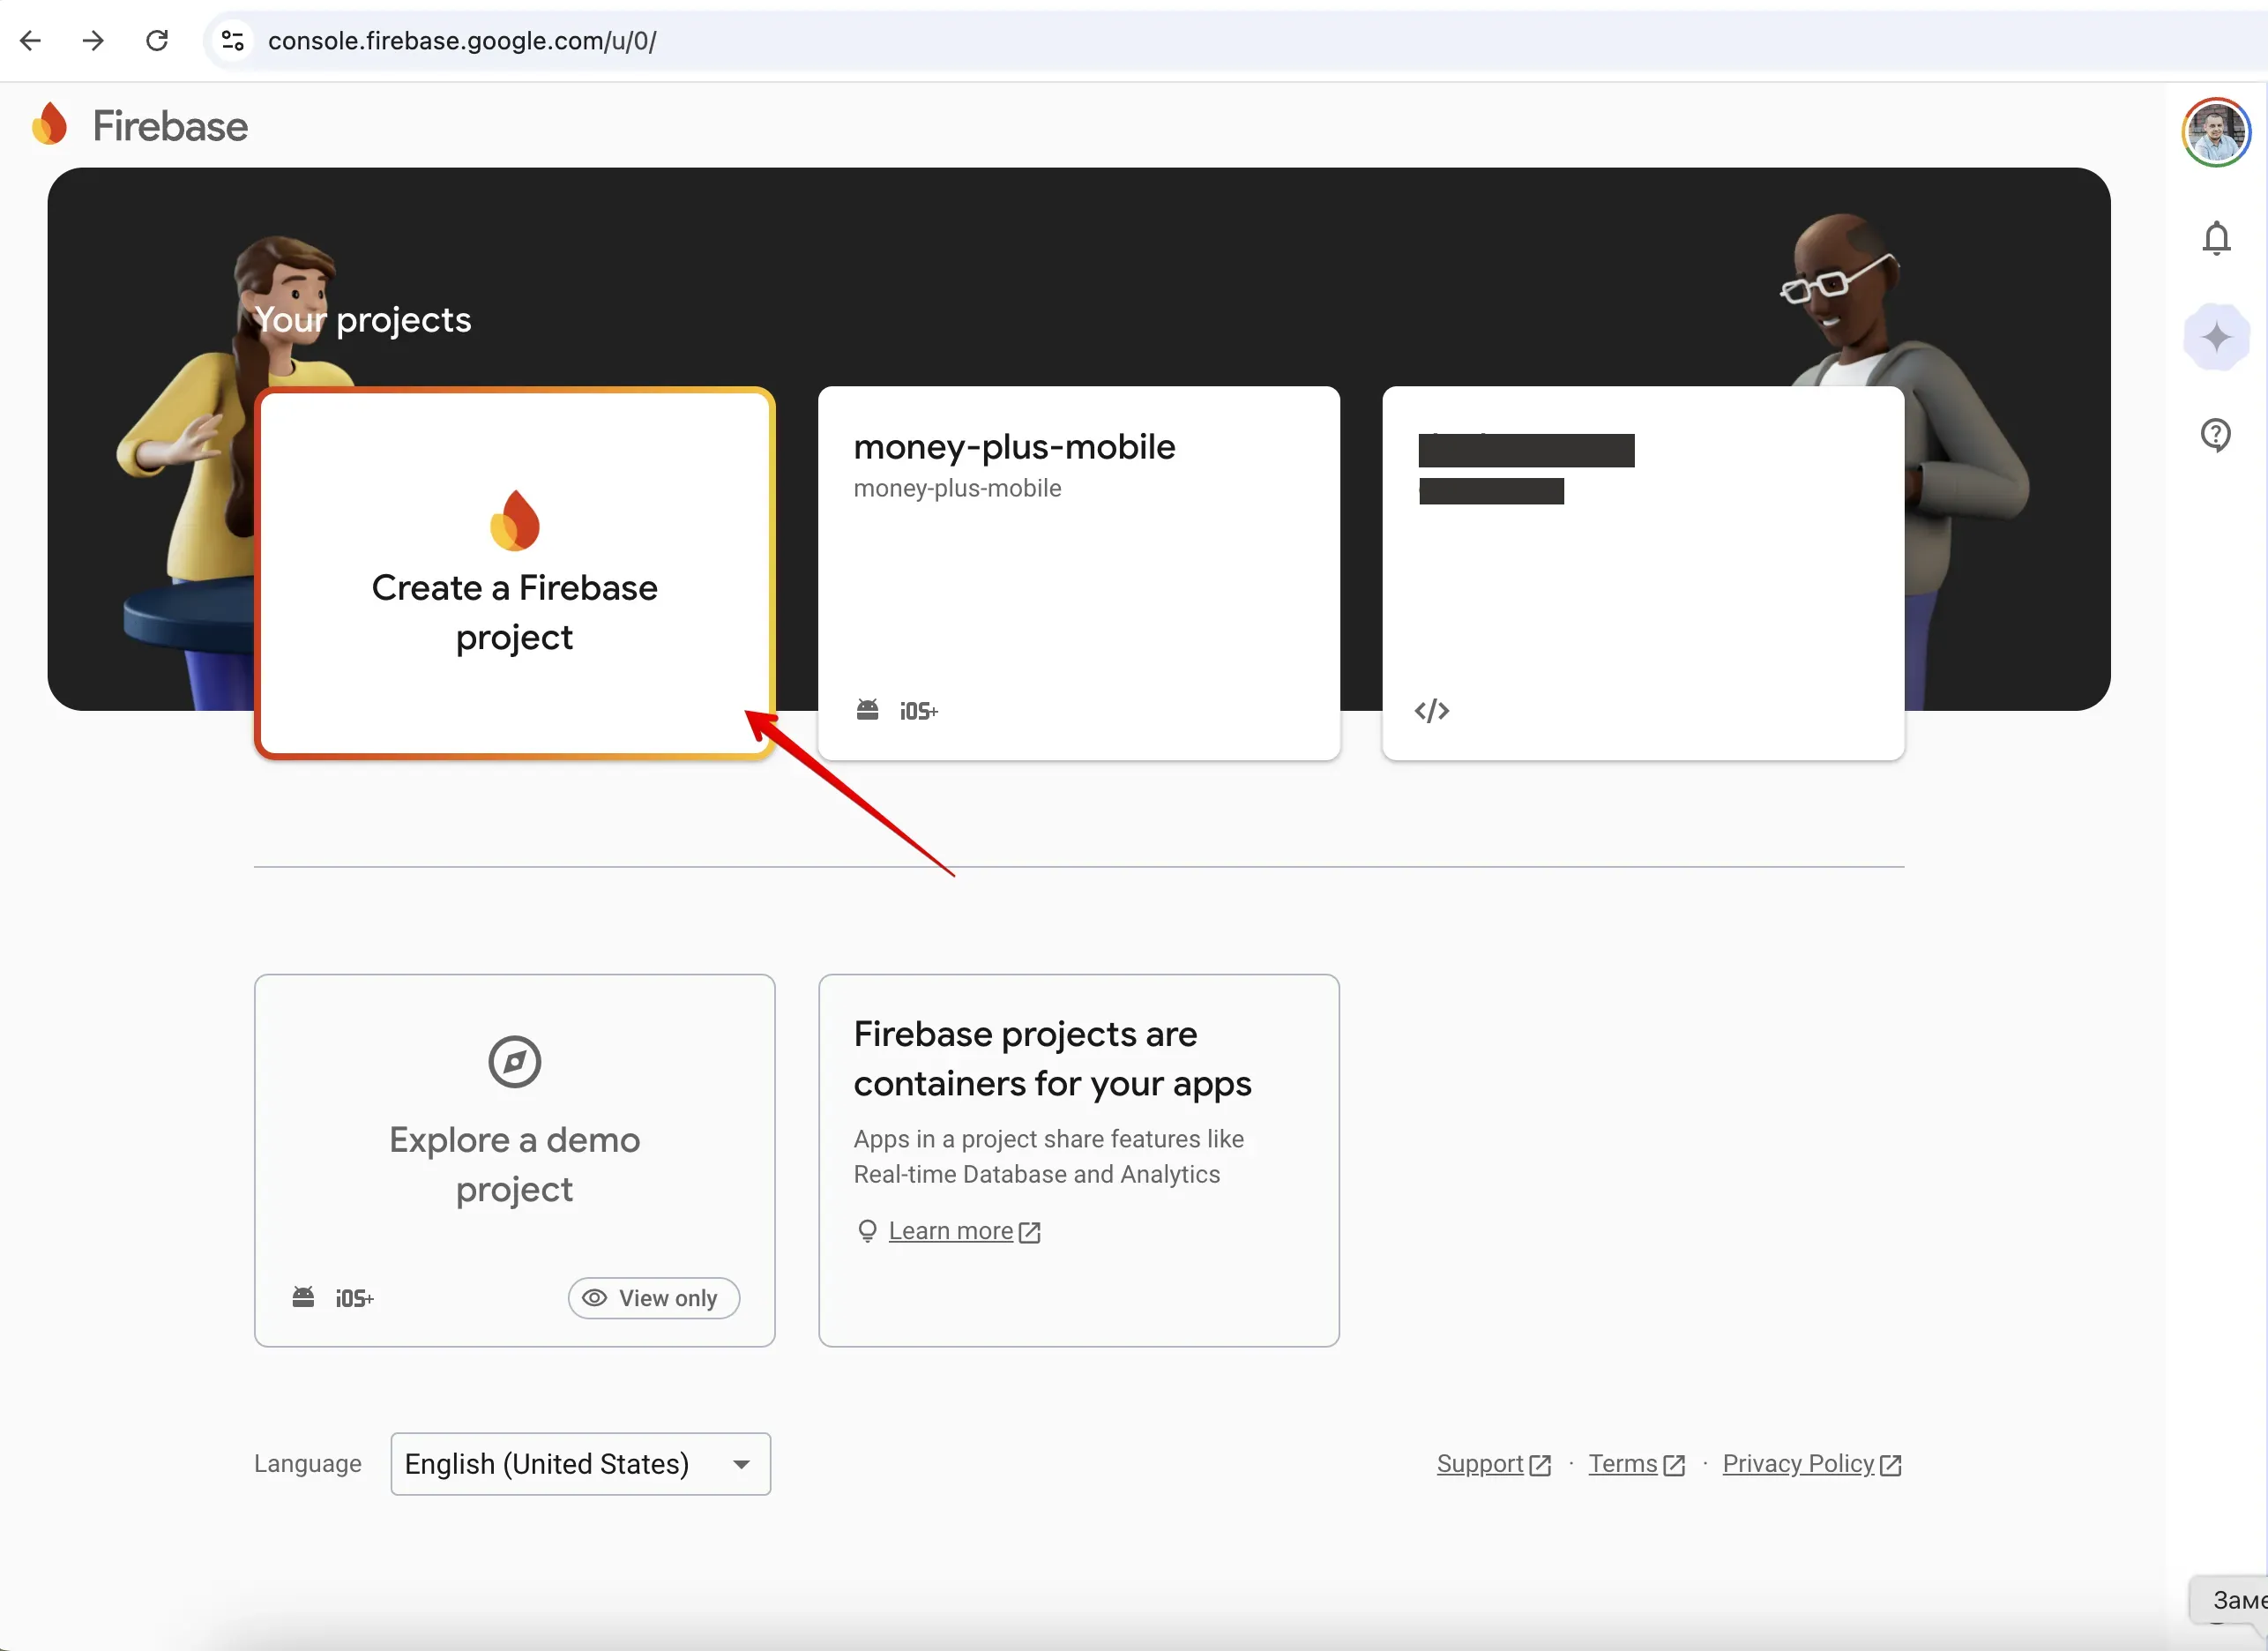Screen dimensions: 2268x1651
Task: Open the Gemini sparkle assistant
Action: click(x=2217, y=337)
